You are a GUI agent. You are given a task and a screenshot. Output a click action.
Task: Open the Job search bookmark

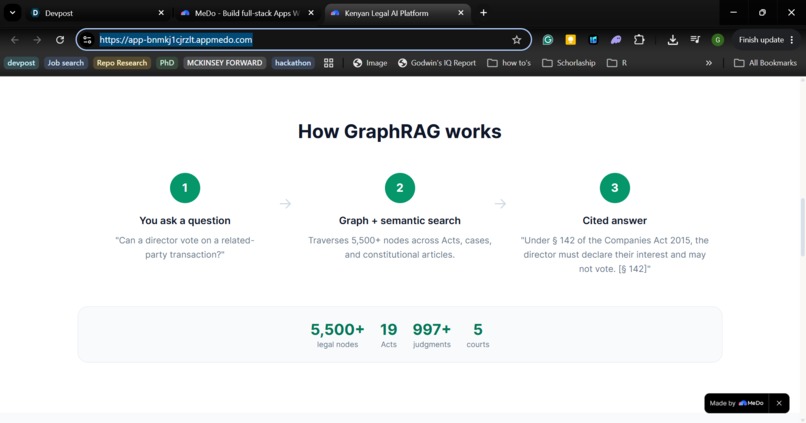(65, 63)
